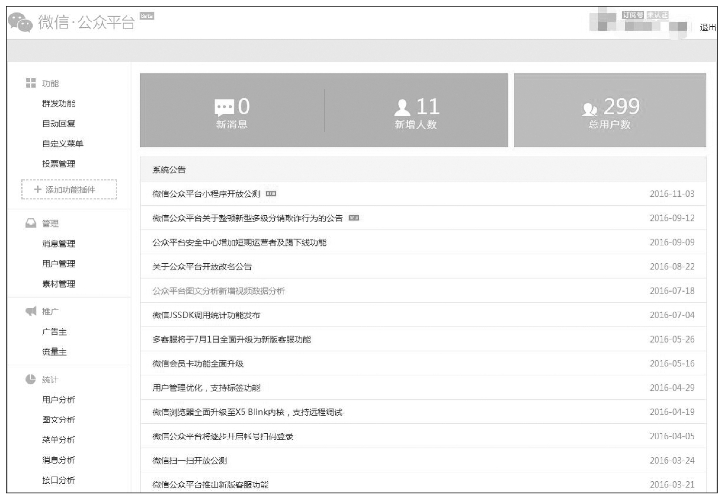727x504 pixels.
Task: Click the 统计 pie chart icon
Action: pos(31,379)
